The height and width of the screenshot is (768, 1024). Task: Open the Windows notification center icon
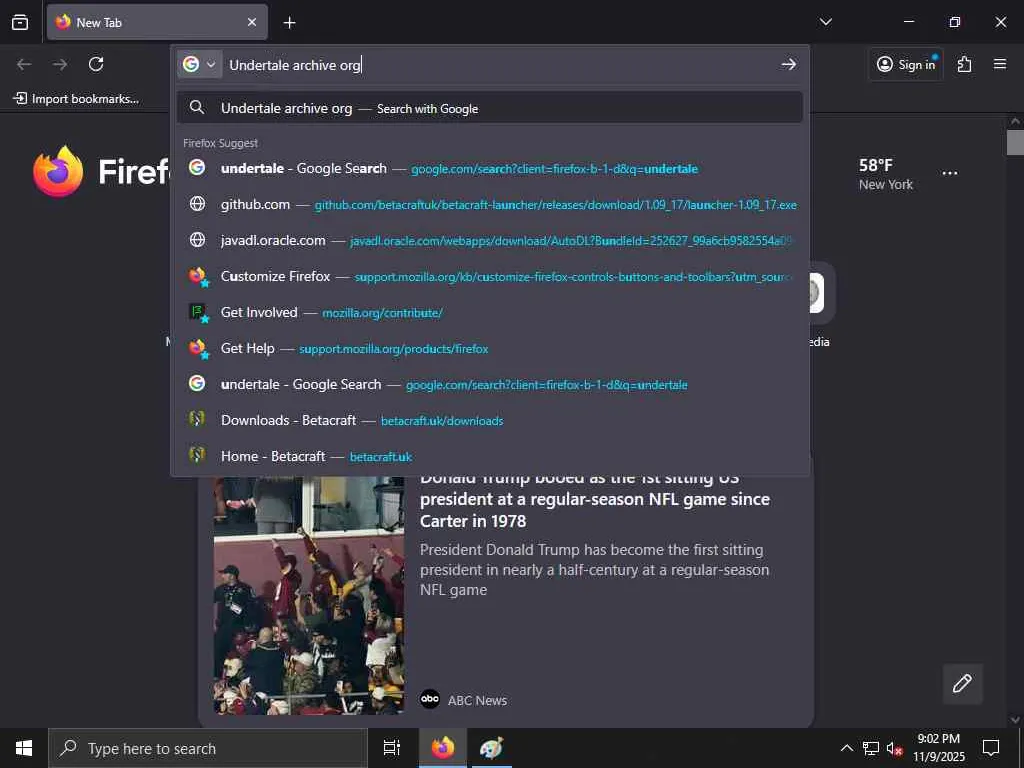tap(991, 748)
